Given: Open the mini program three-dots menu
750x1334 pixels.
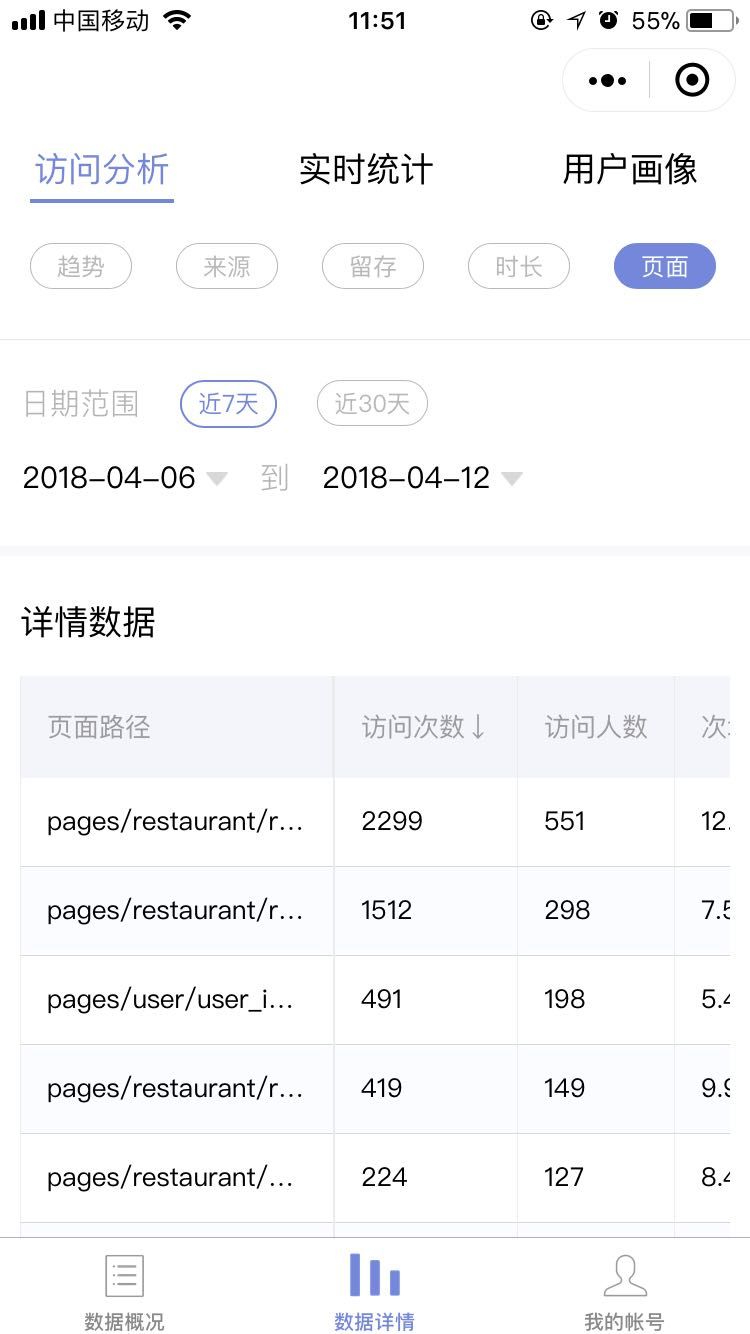Looking at the screenshot, I should (608, 80).
